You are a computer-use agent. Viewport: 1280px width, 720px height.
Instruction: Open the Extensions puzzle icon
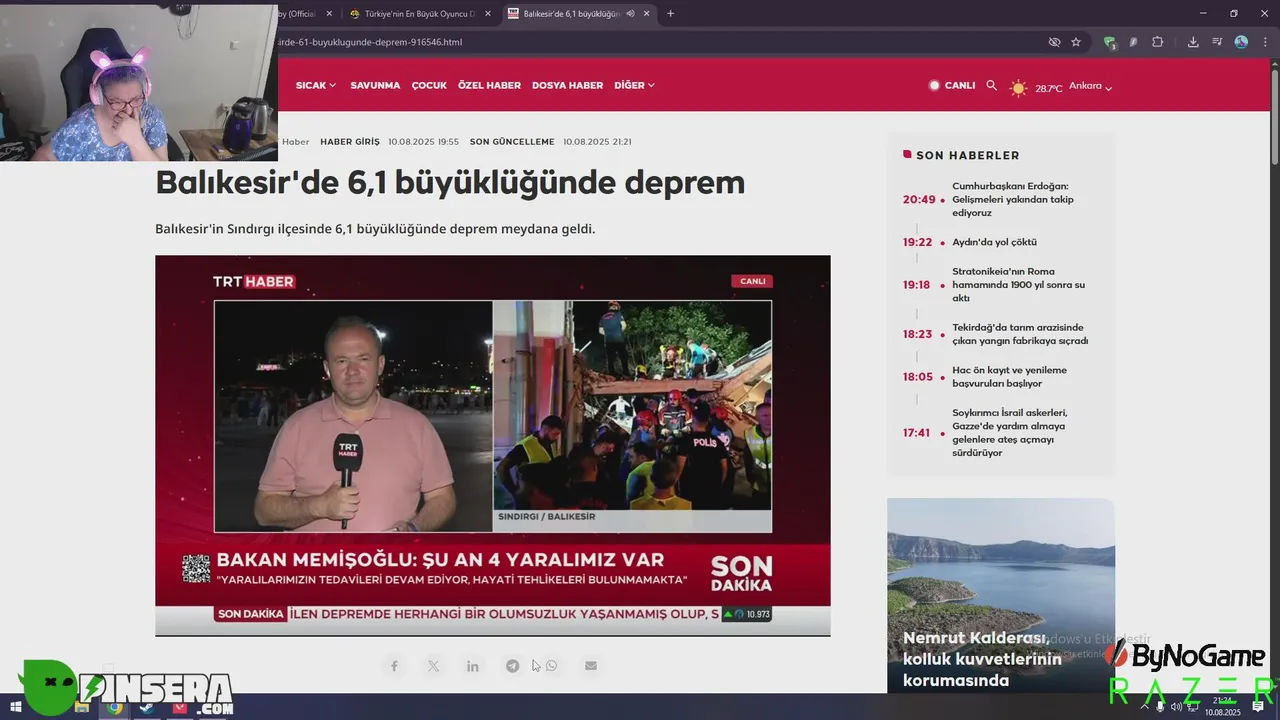[x=1158, y=42]
